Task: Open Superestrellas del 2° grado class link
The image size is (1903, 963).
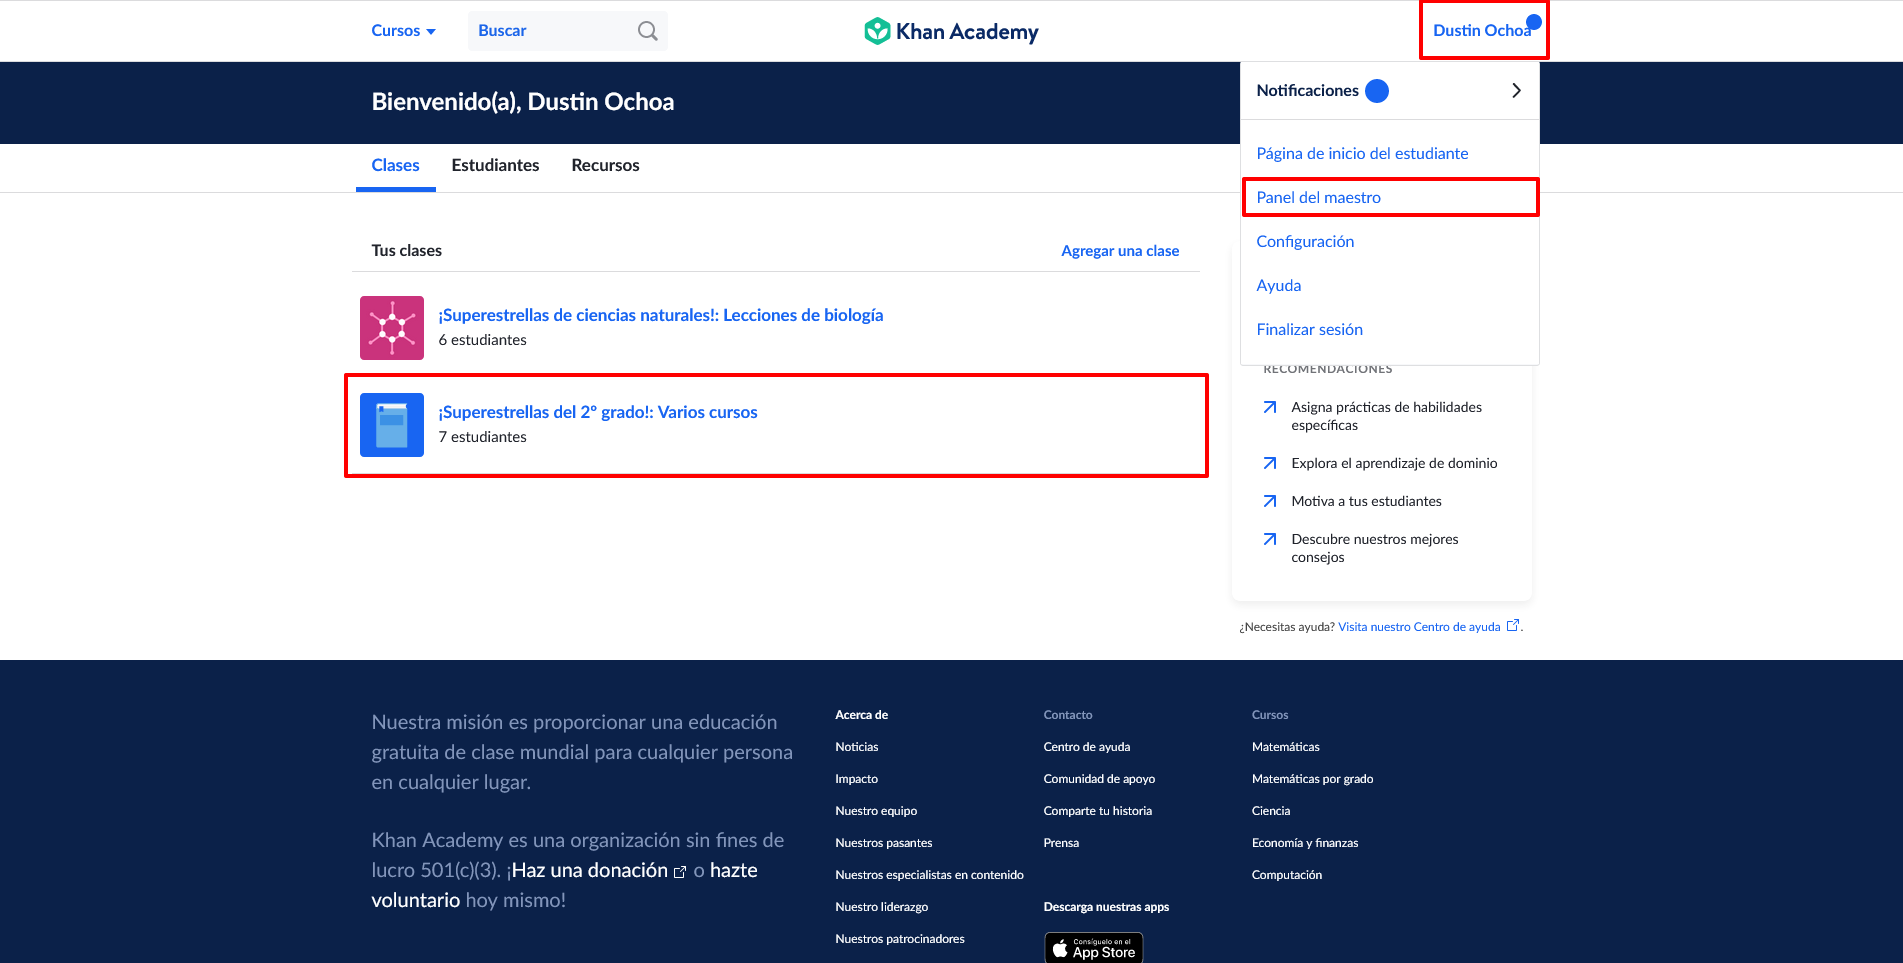Action: pos(598,412)
